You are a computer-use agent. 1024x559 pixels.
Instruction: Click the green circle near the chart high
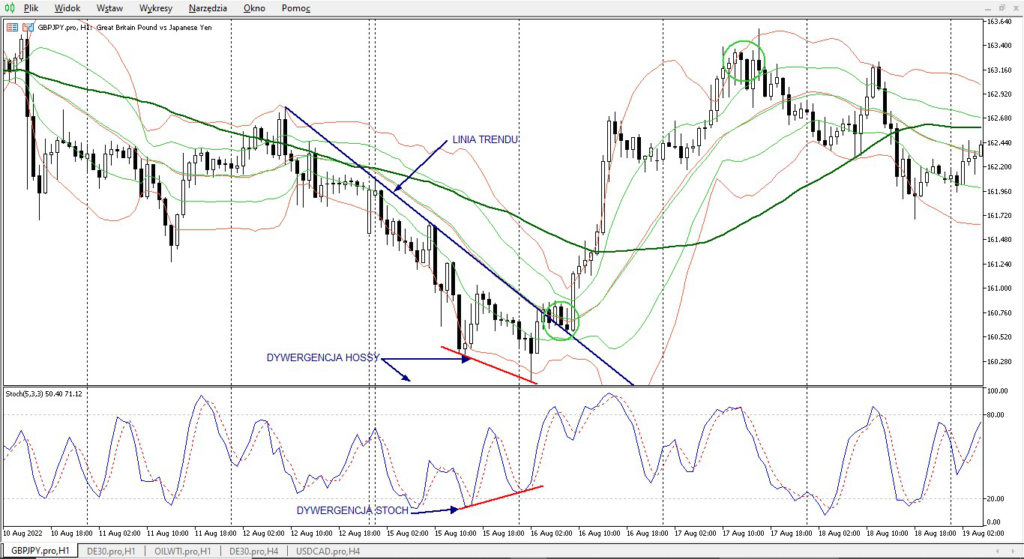pyautogui.click(x=744, y=62)
